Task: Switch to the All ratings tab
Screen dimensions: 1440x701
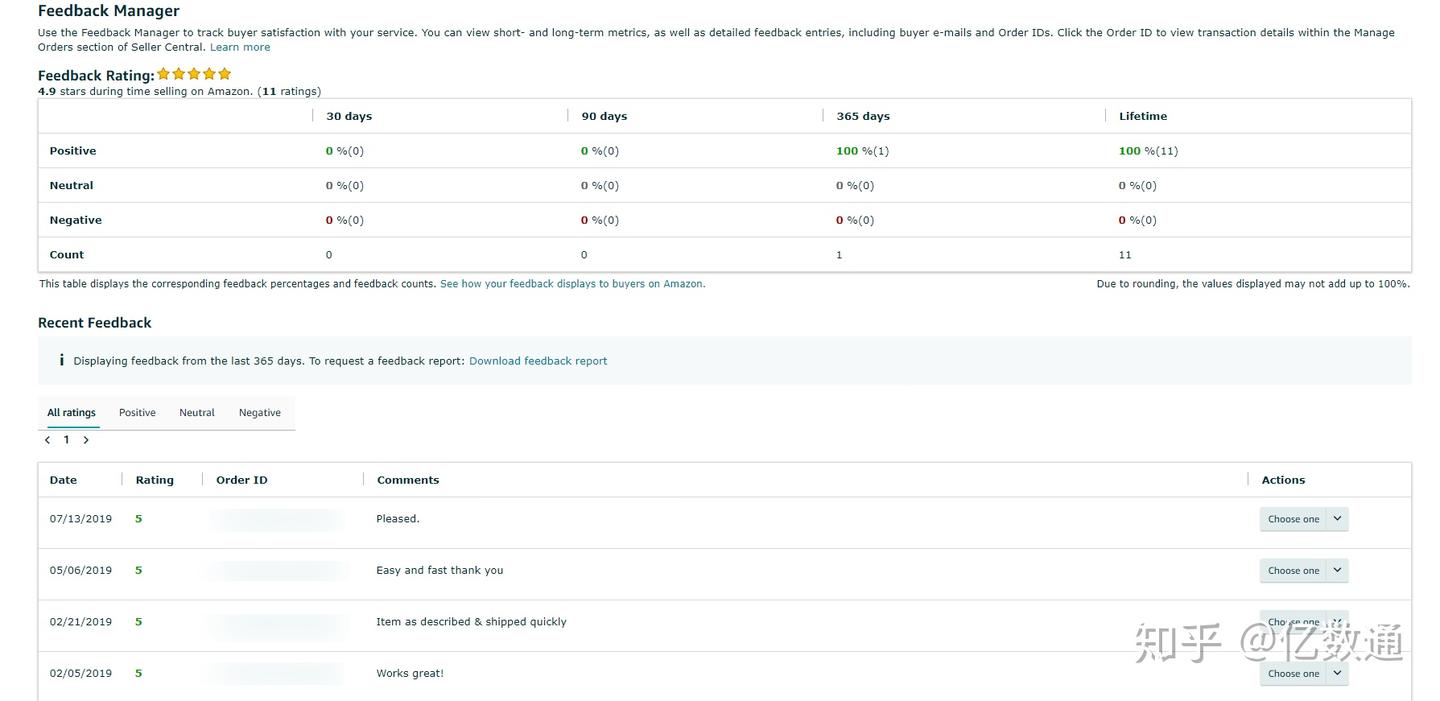Action: [72, 412]
